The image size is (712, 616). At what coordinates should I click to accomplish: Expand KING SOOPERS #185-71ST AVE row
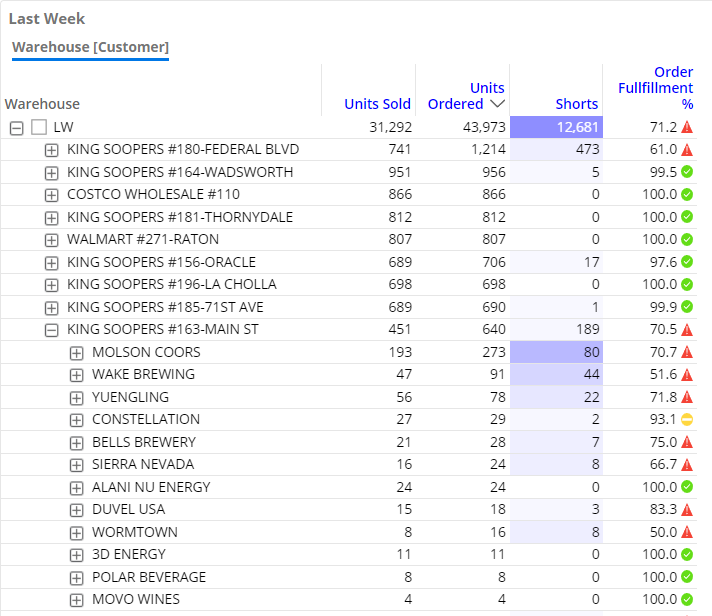tap(51, 308)
